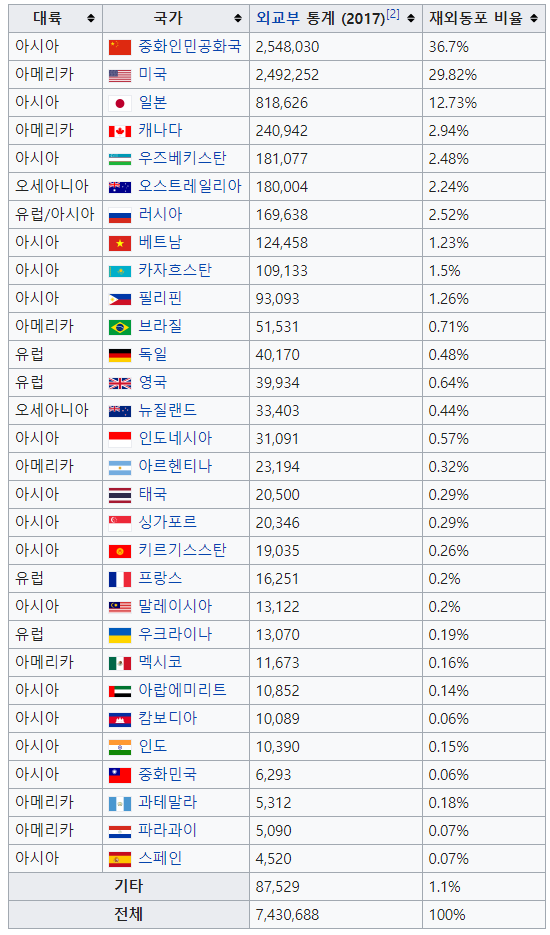Click the Indonesia flag icon
The width and height of the screenshot is (550, 935).
click(x=120, y=439)
